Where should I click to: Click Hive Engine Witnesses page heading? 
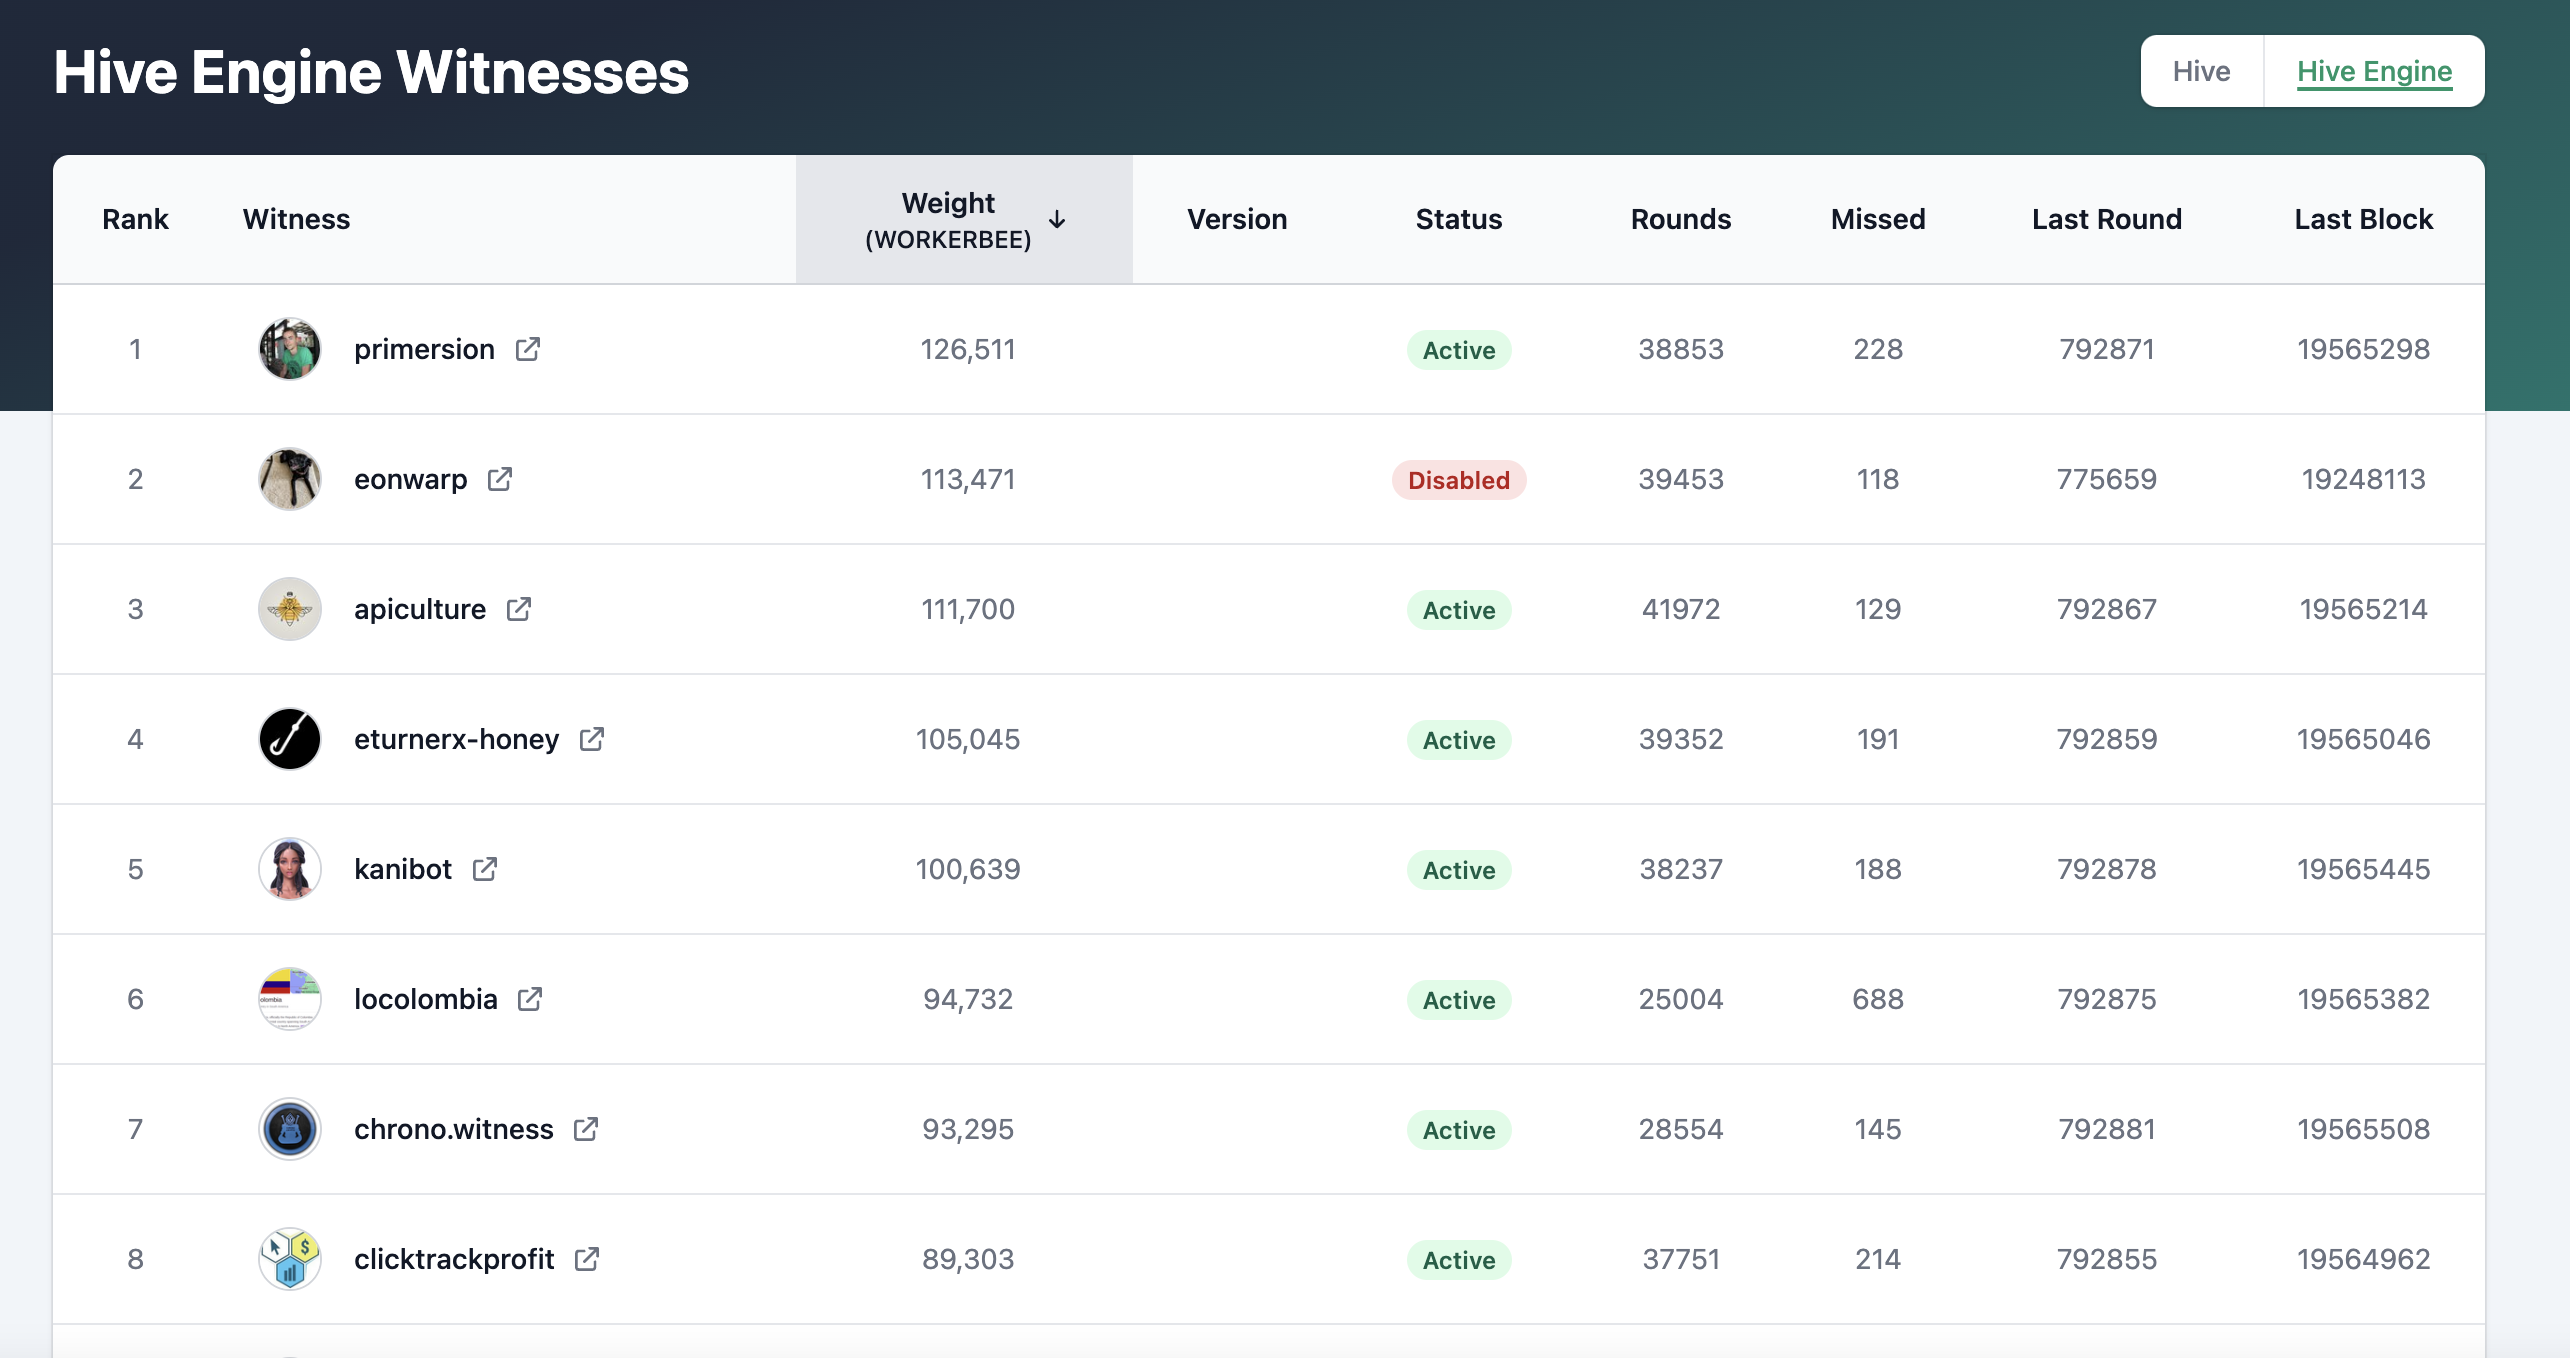[x=371, y=72]
